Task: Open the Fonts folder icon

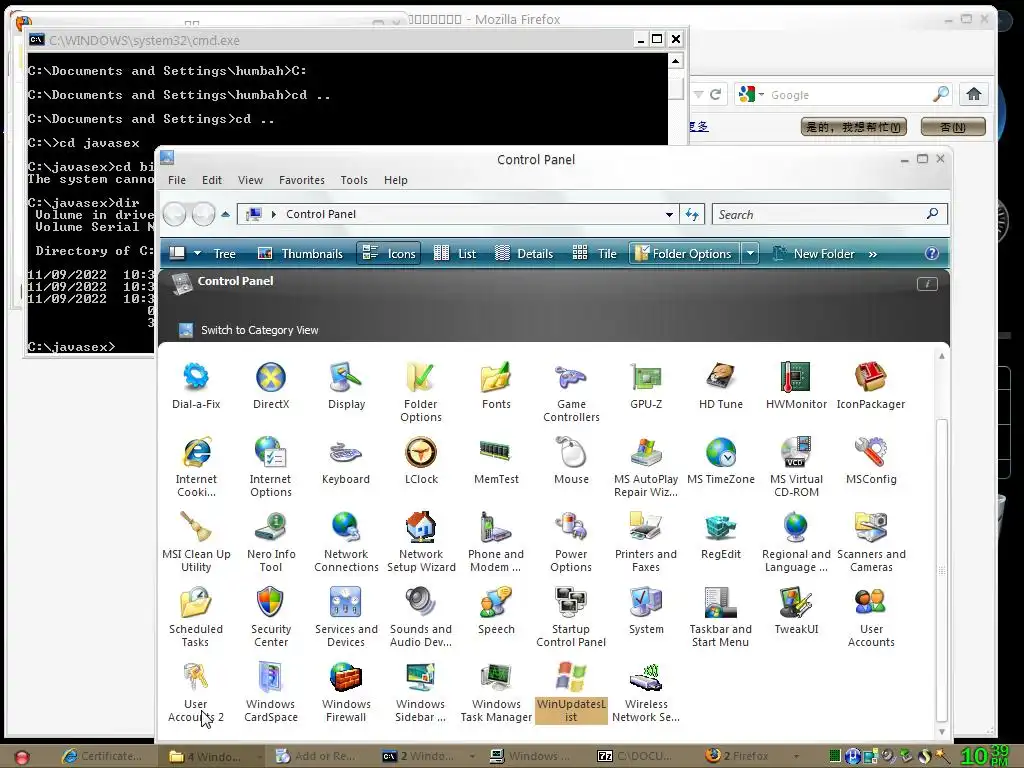Action: pyautogui.click(x=496, y=386)
